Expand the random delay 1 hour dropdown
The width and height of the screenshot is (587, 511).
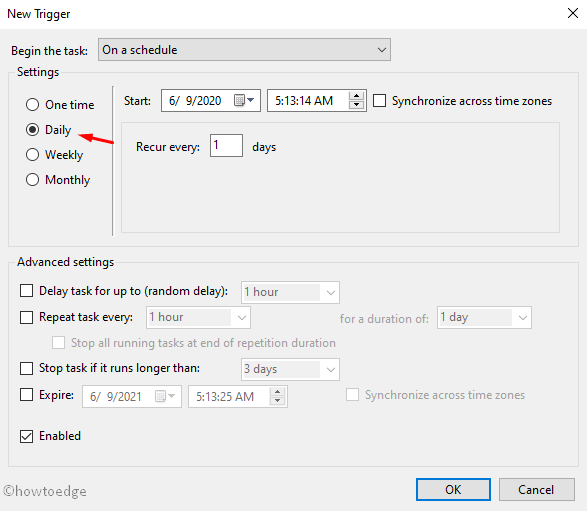(291, 292)
